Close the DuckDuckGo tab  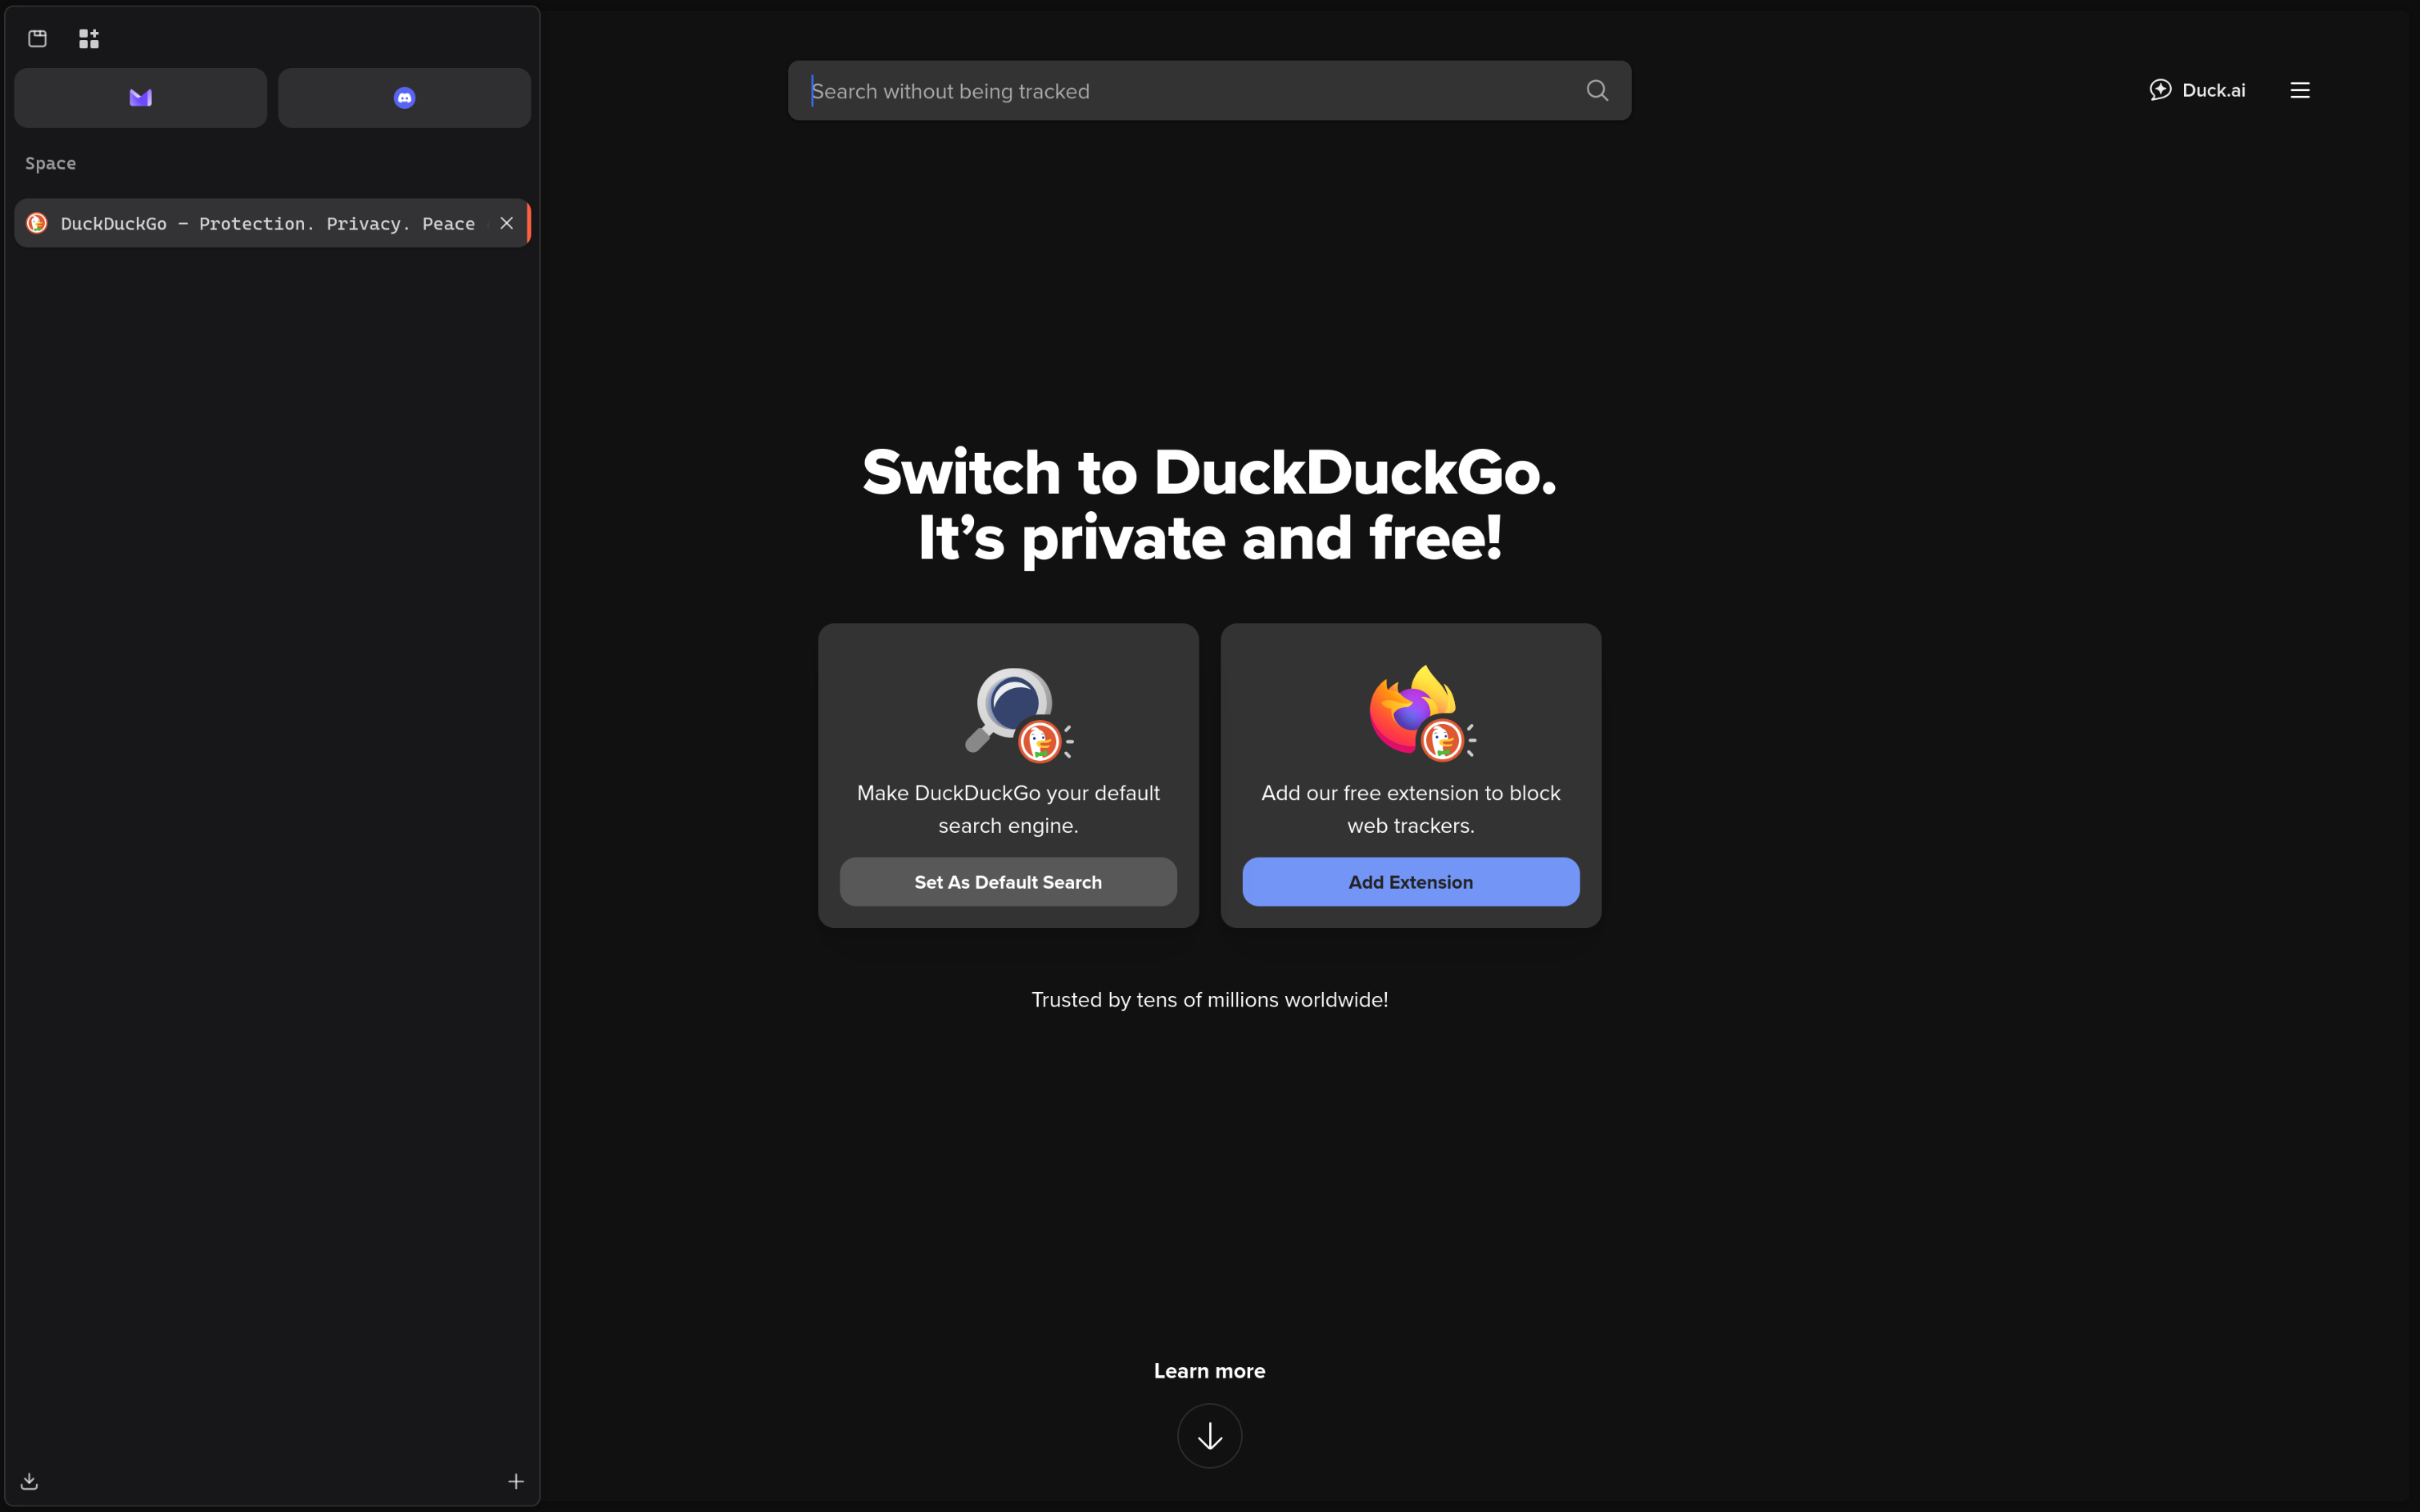507,223
